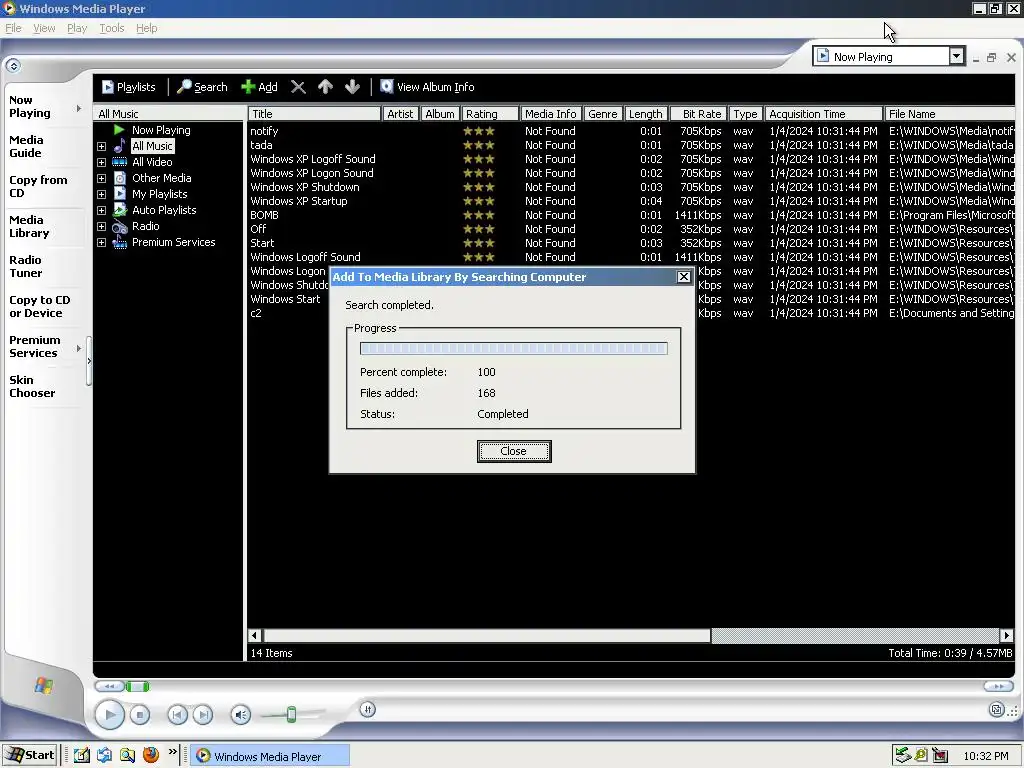Viewport: 1024px width, 768px height.
Task: Toggle the taskbar show/hide round arrow button
Action: pos(13,65)
